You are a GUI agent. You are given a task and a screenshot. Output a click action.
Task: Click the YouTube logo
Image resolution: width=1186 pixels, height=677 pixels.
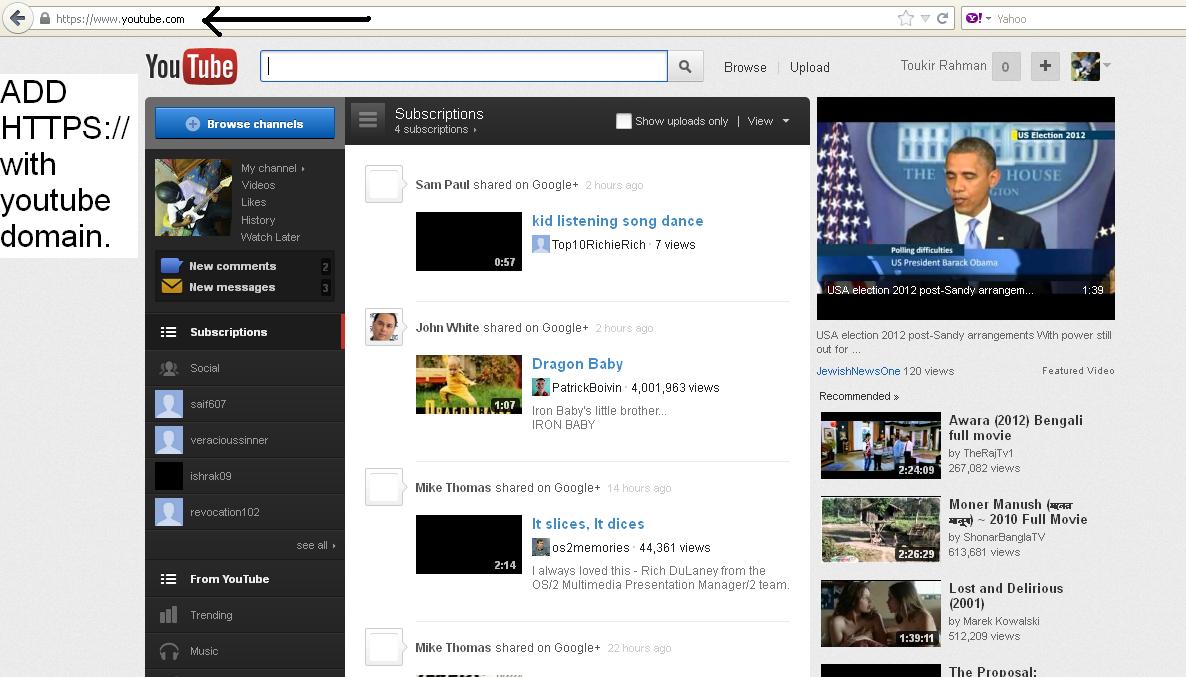click(x=191, y=67)
